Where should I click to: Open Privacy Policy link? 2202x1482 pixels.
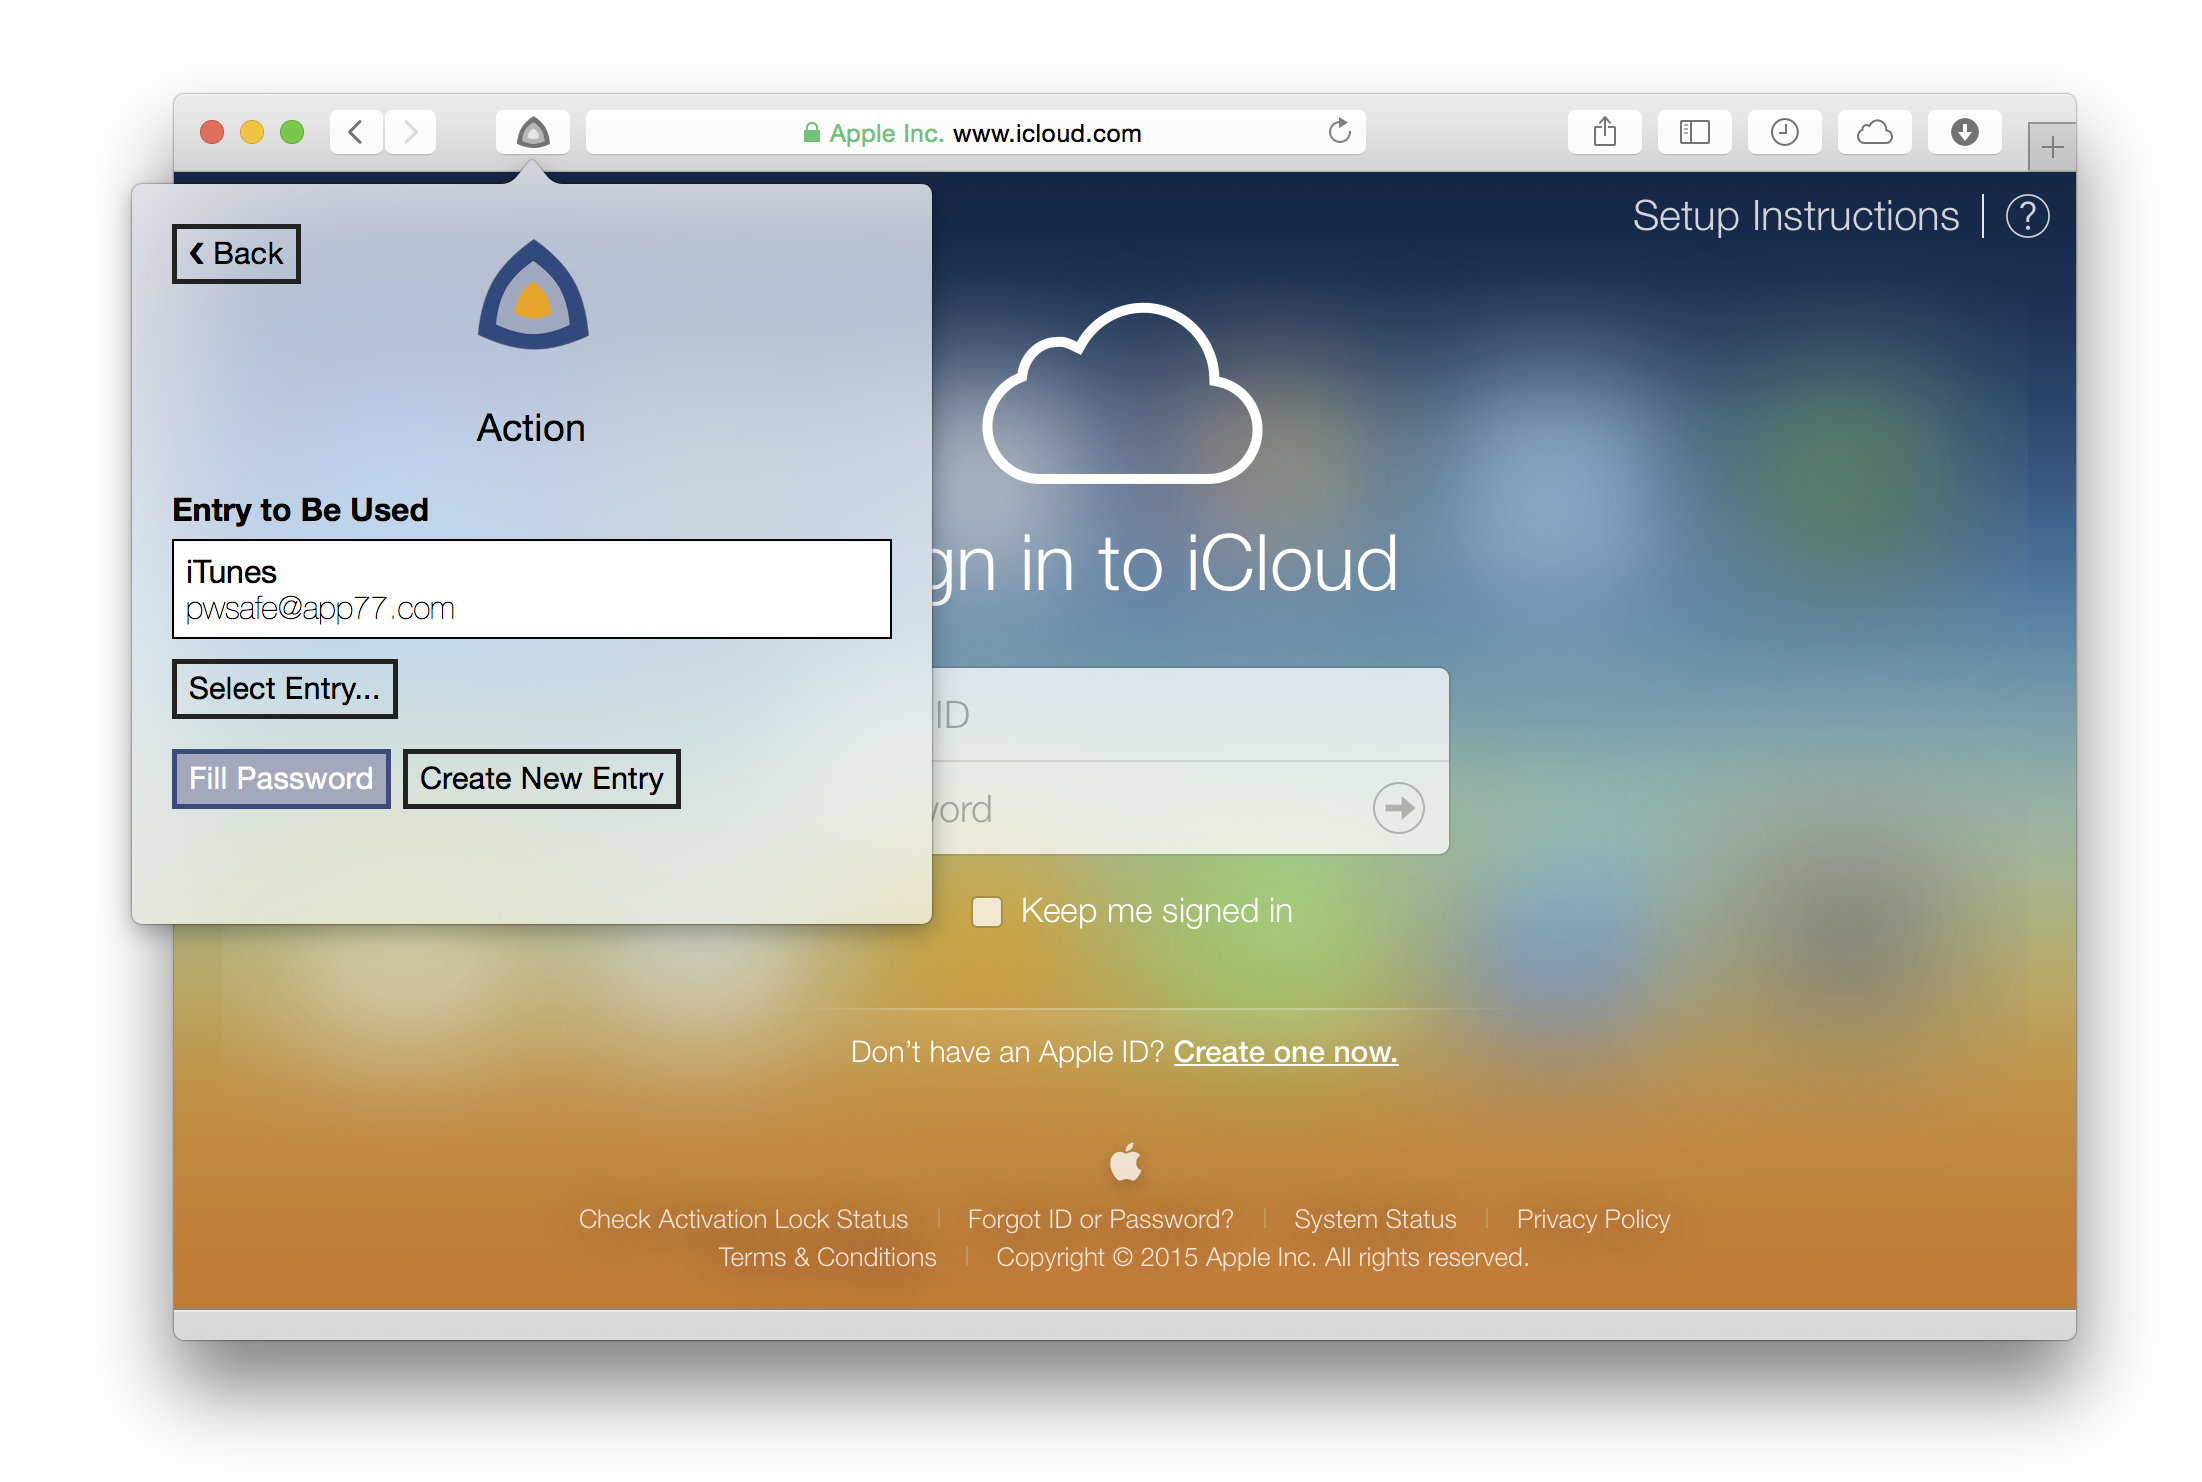tap(1594, 1219)
